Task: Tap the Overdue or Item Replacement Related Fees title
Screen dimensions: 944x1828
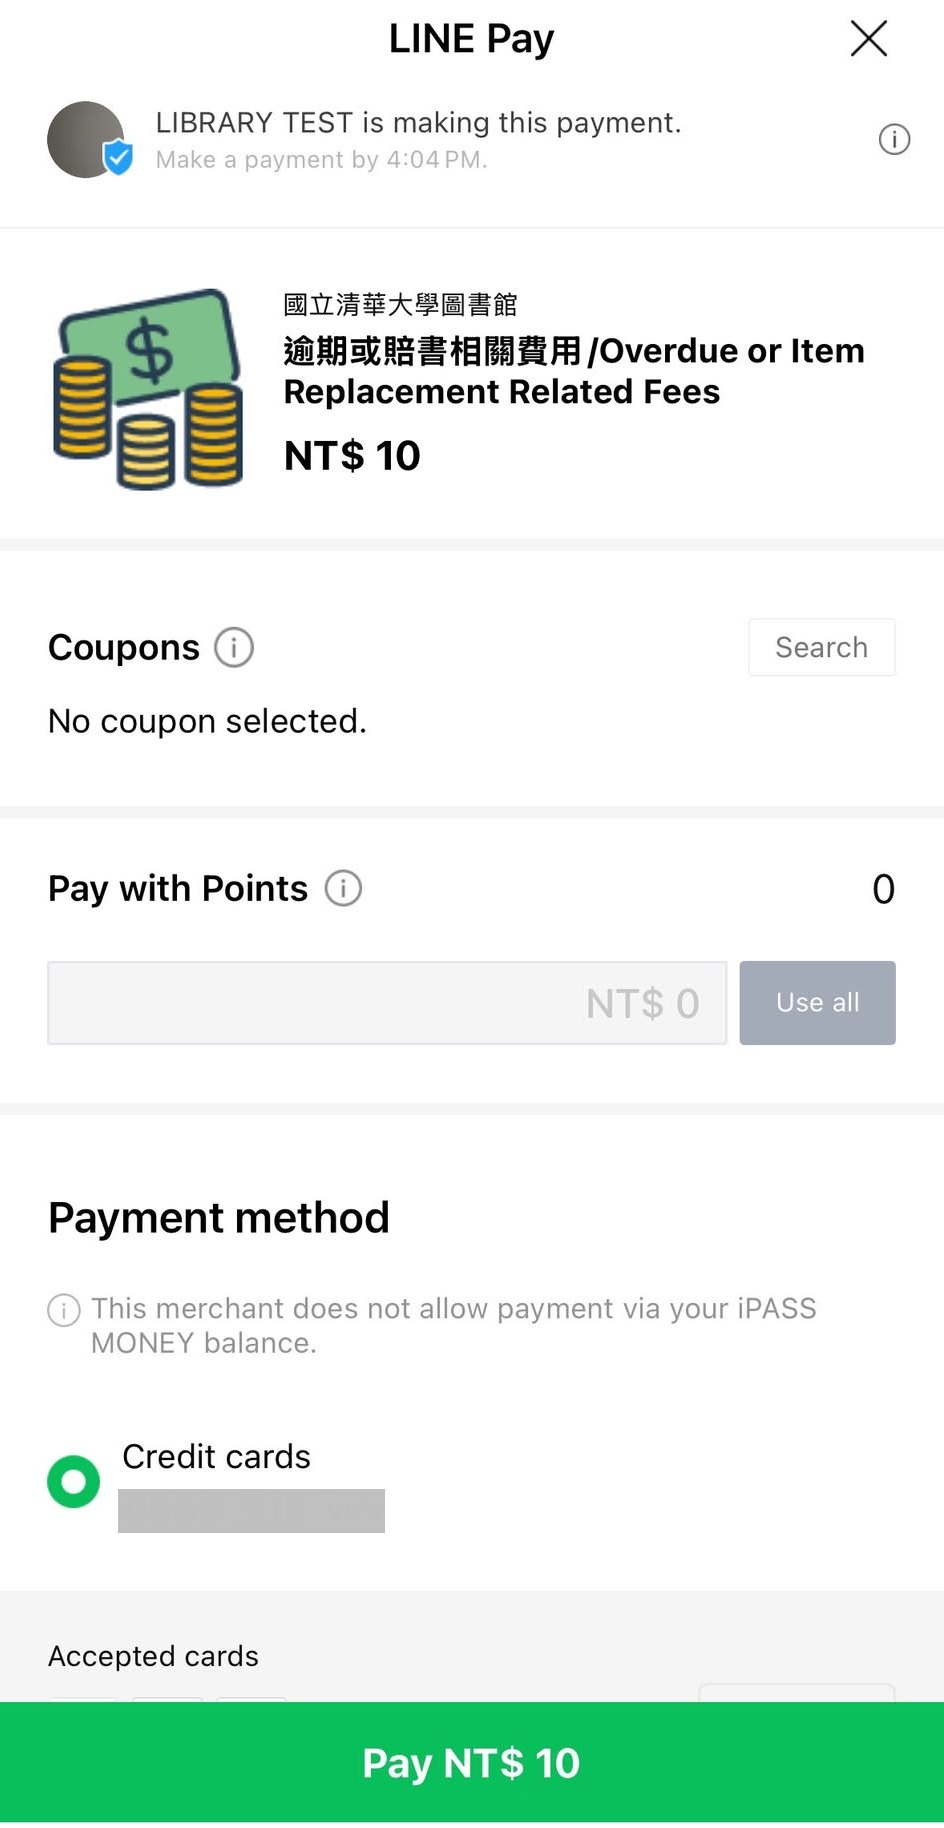Action: pyautogui.click(x=573, y=371)
